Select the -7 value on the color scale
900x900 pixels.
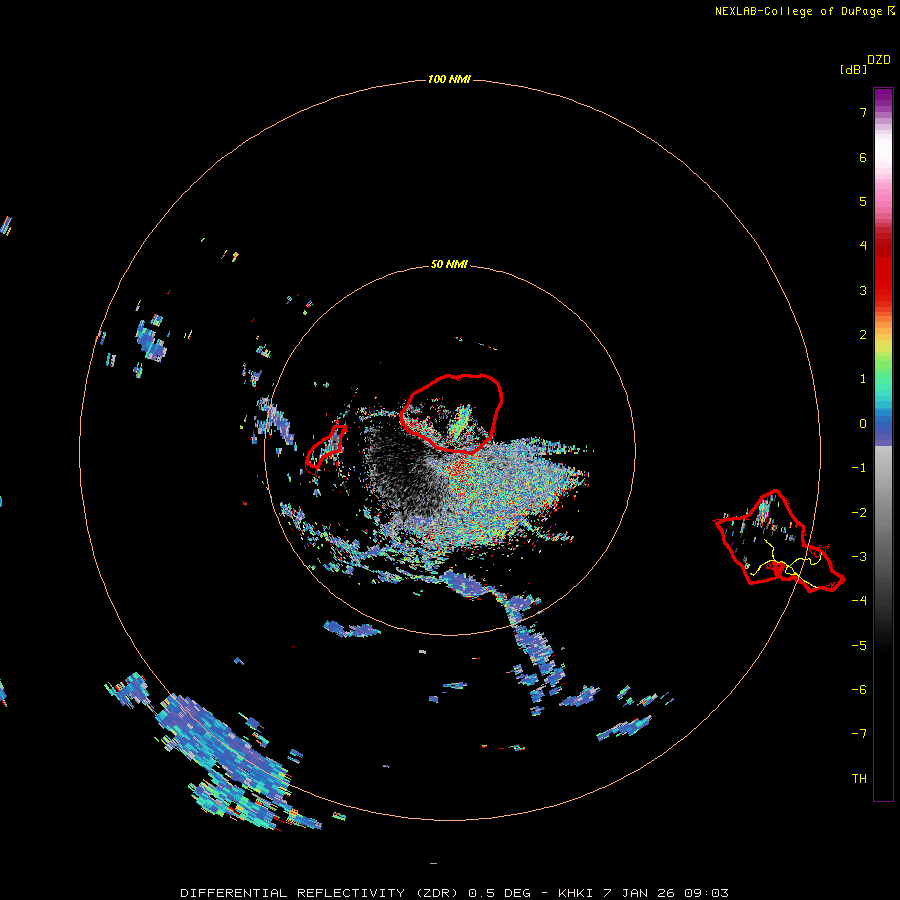click(859, 734)
